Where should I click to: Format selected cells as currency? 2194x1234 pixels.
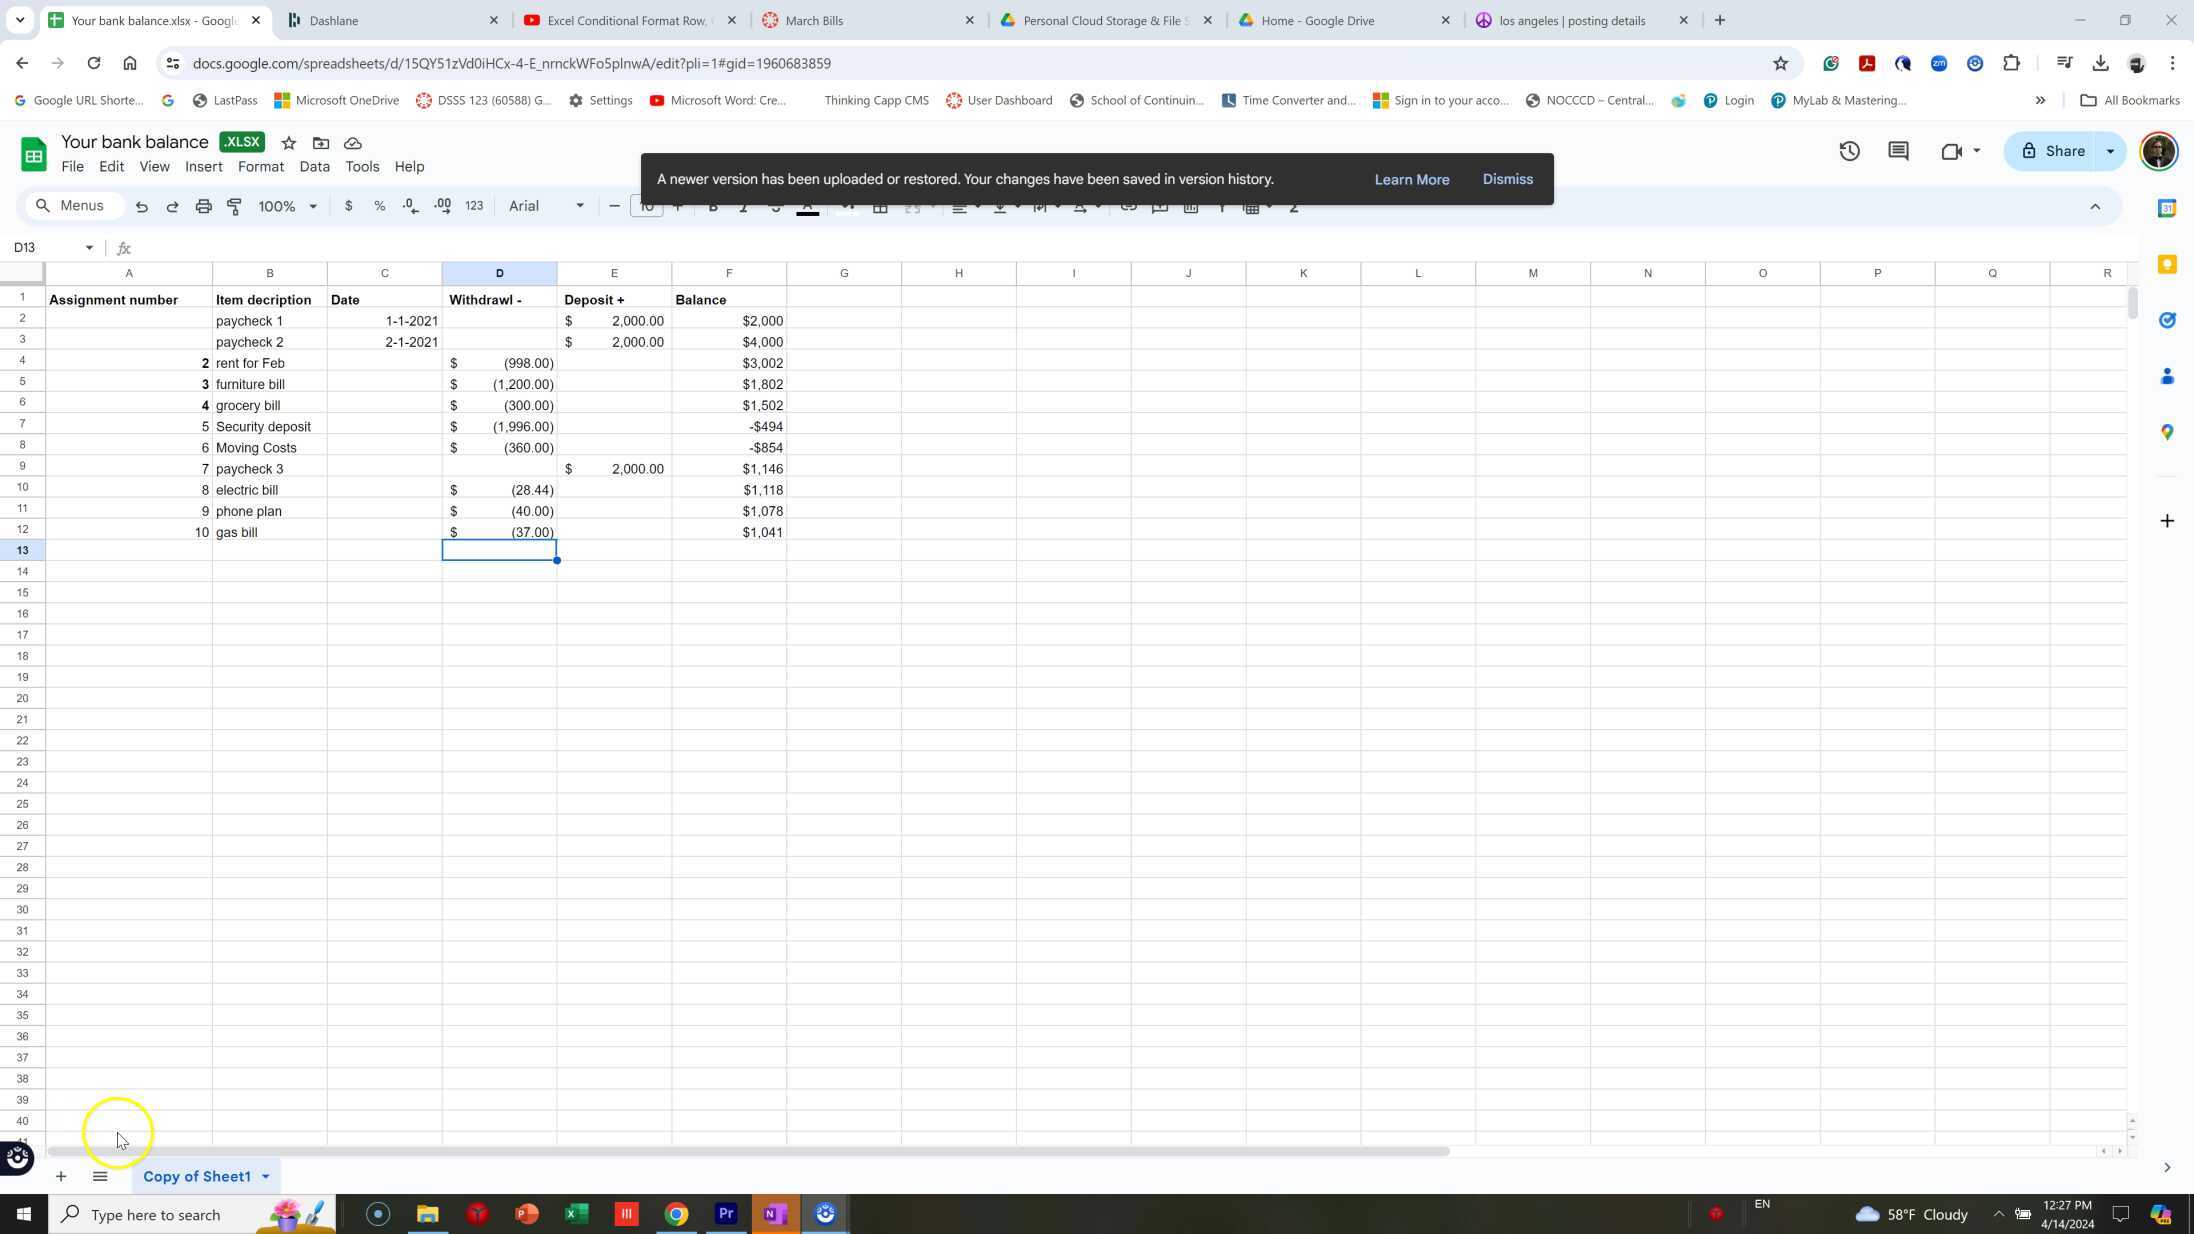point(348,206)
